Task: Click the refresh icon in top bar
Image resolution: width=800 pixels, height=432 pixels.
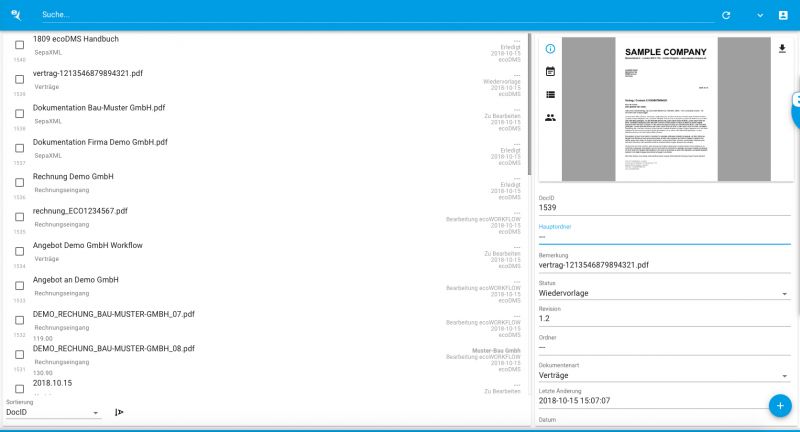Action: tap(726, 16)
